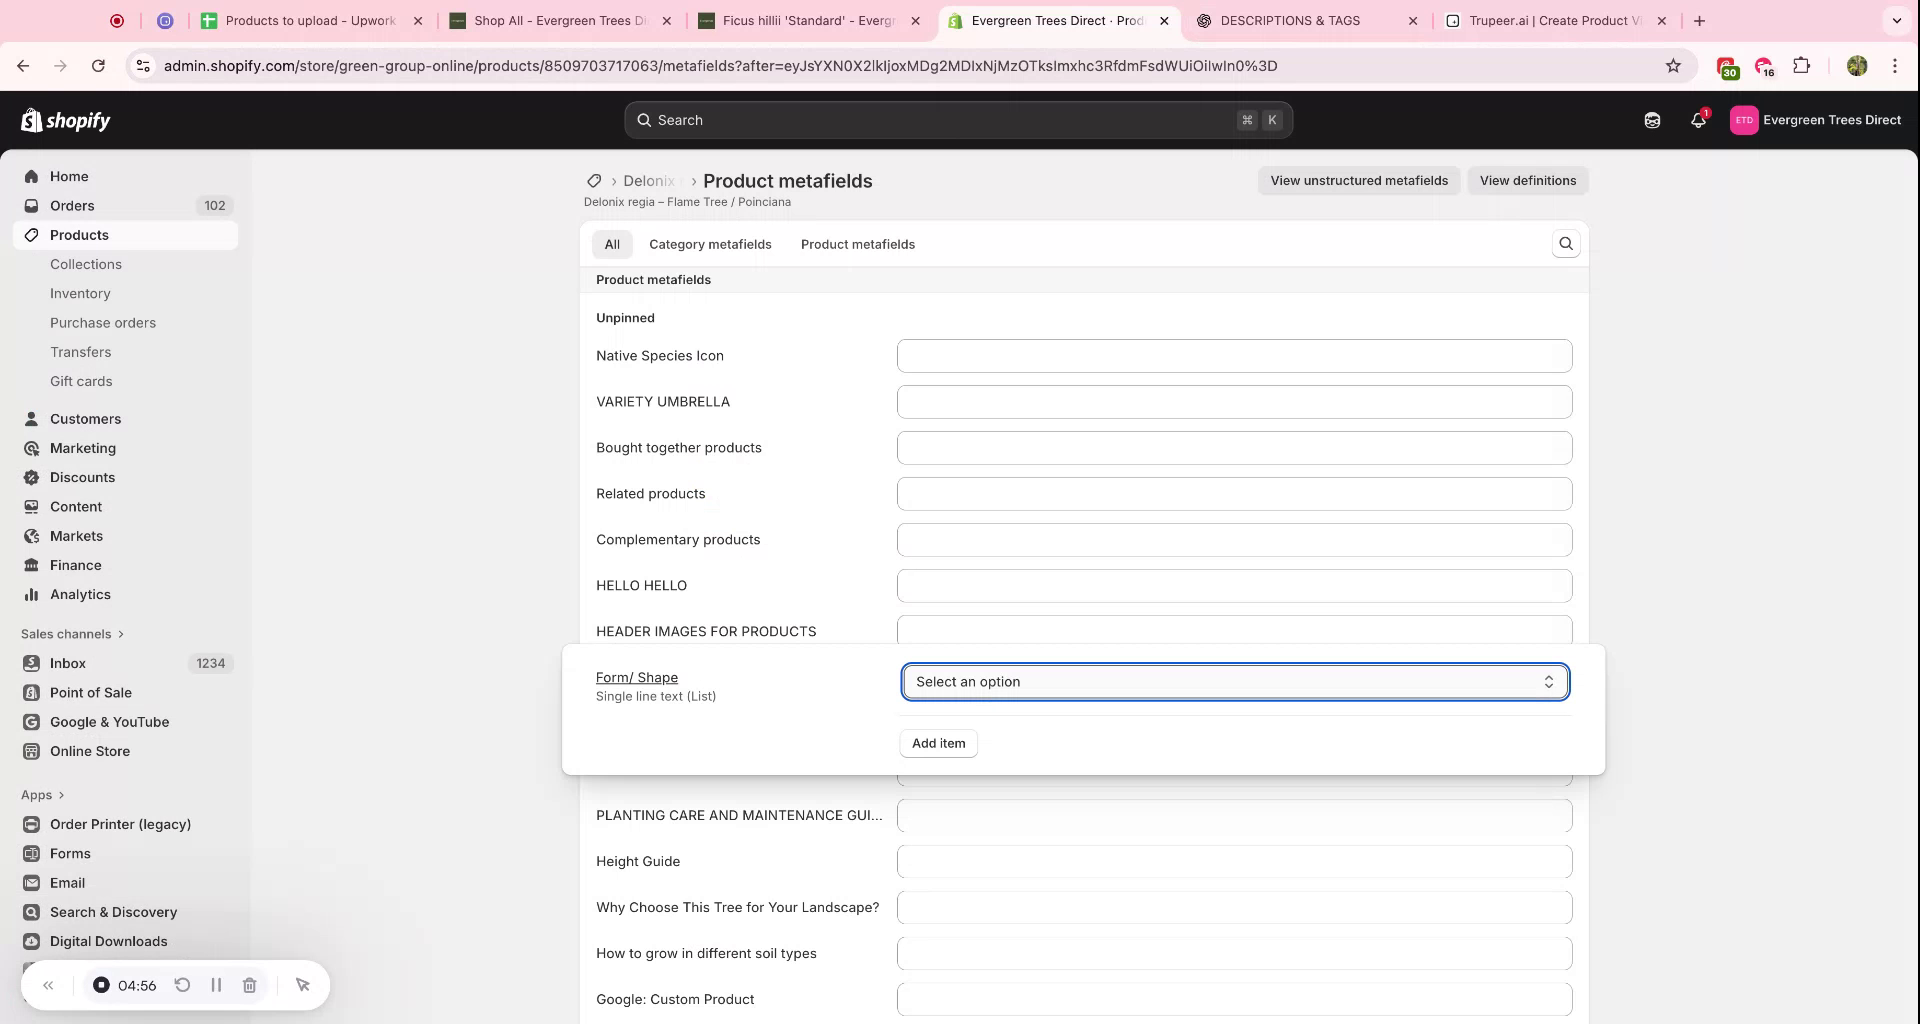The height and width of the screenshot is (1024, 1920).
Task: Open the metafields search magnifier
Action: [x=1565, y=243]
